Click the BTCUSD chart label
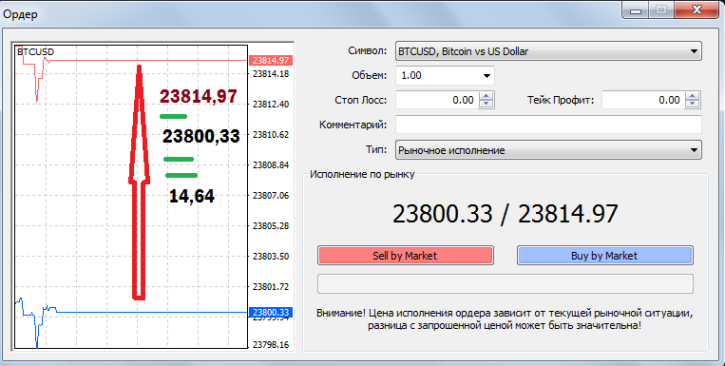Viewport: 725px width, 366px height. [x=36, y=52]
